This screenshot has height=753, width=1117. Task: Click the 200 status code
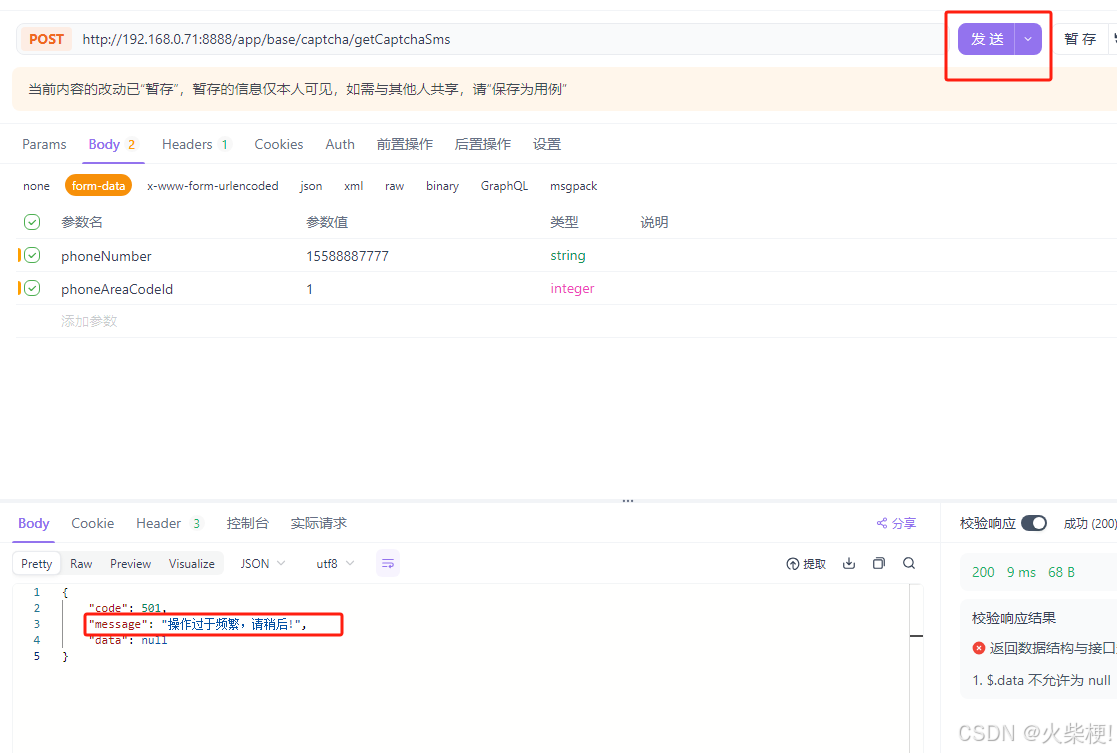983,572
